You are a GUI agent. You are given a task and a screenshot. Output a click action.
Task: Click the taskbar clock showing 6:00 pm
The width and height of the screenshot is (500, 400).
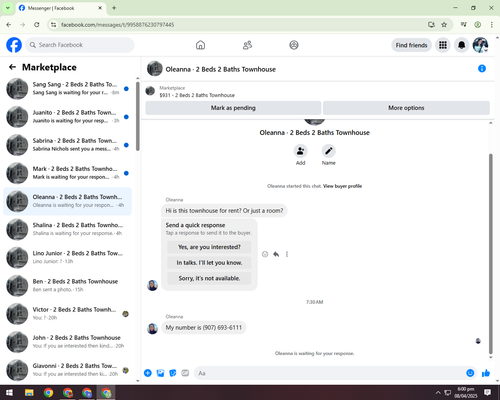coord(466,393)
